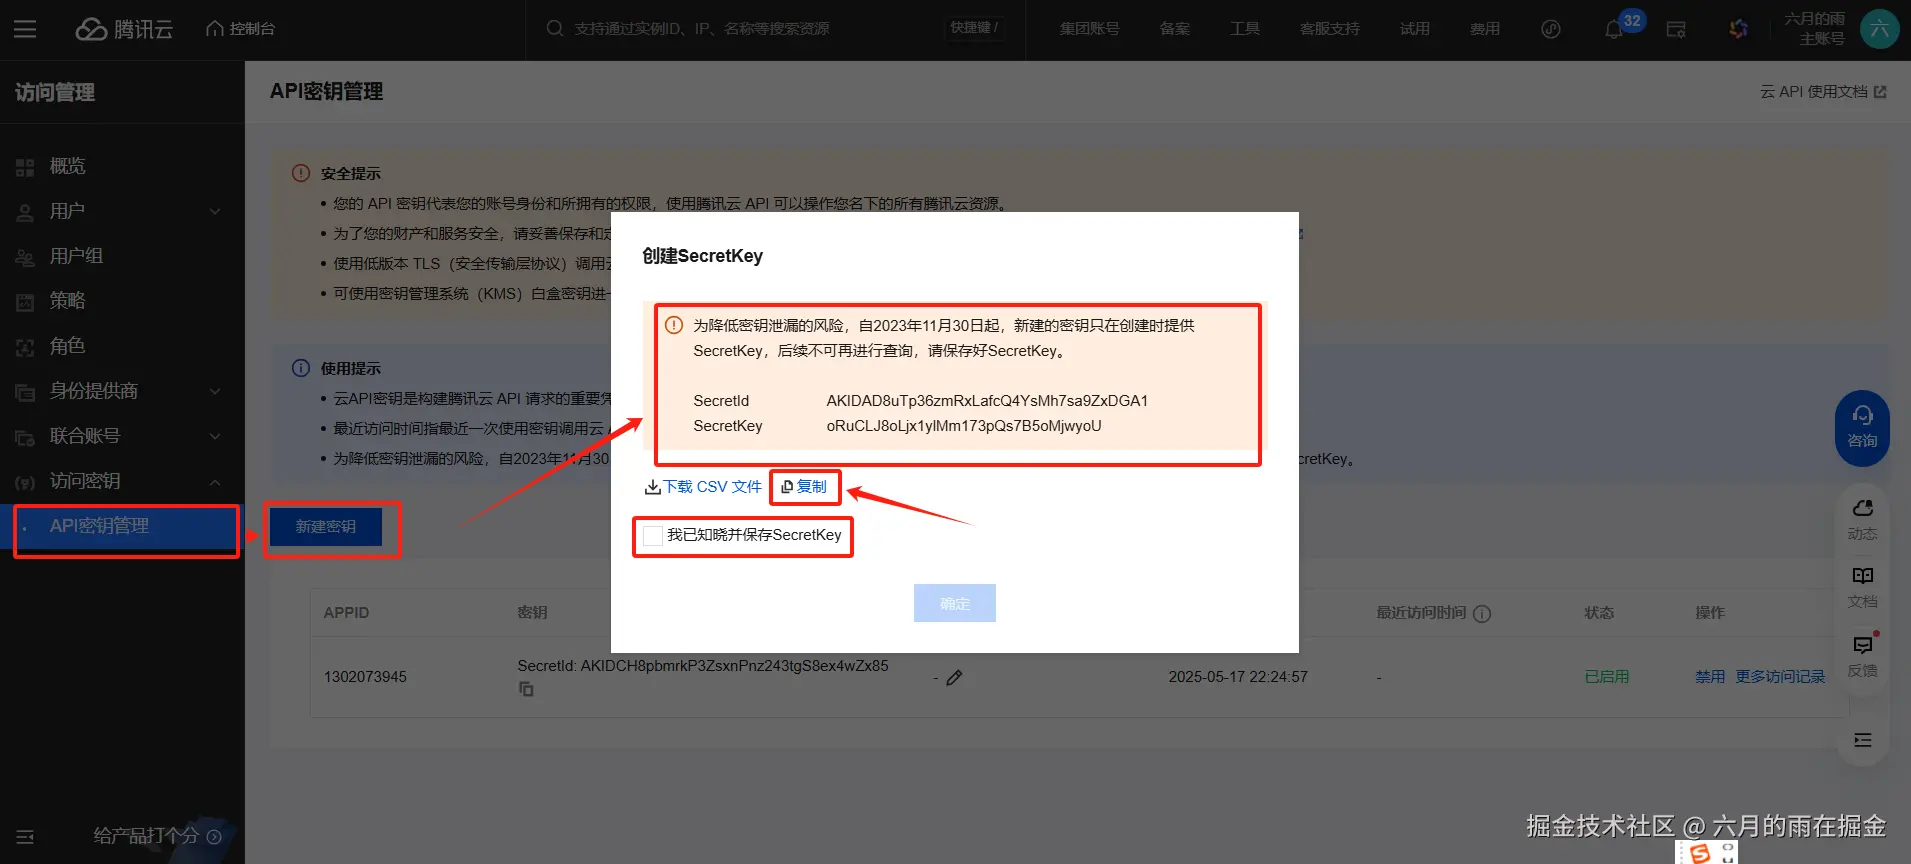Copy SecretId icon in the table row

coord(526,689)
